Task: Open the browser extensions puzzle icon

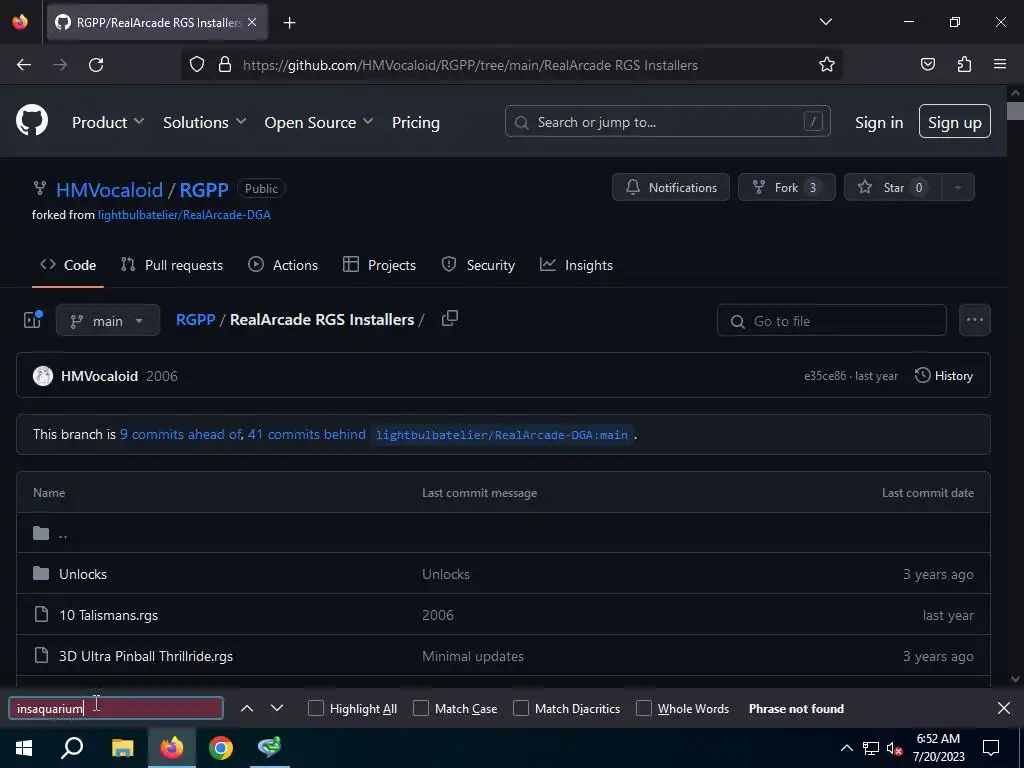Action: [x=964, y=65]
